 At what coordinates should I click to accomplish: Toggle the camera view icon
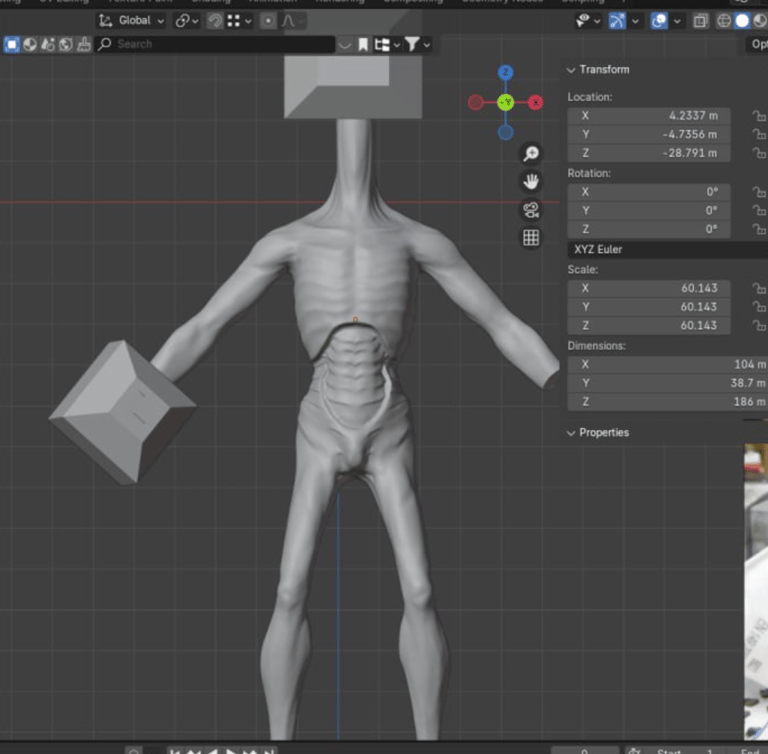point(531,209)
